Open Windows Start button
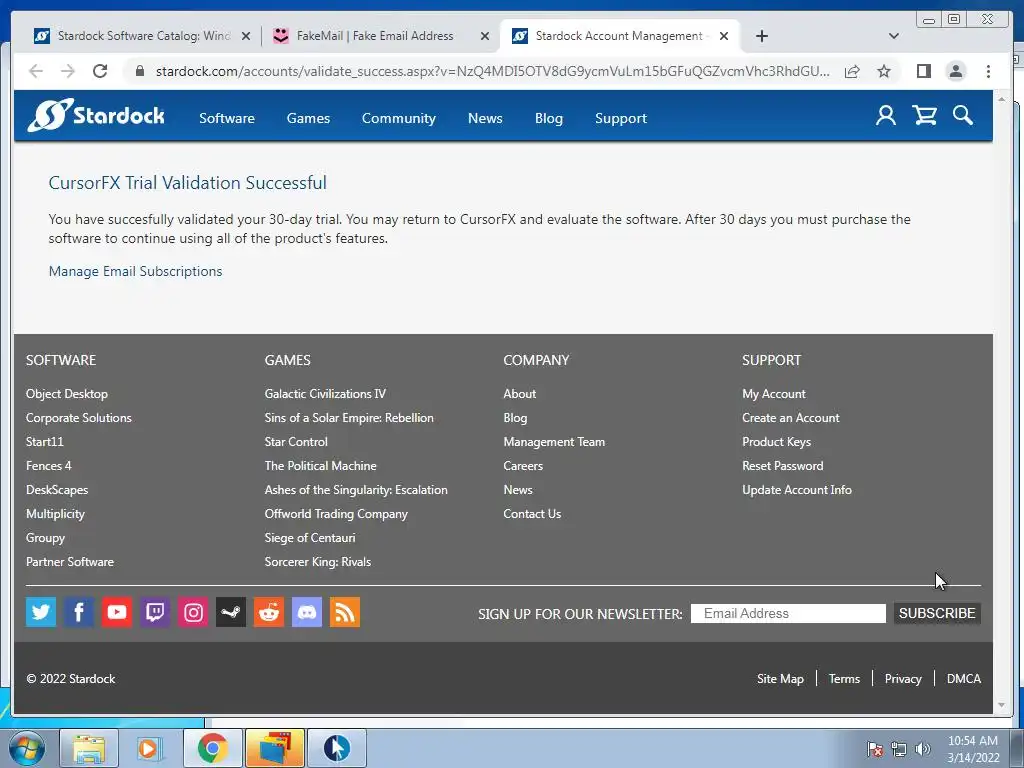The width and height of the screenshot is (1024, 768). (26, 748)
